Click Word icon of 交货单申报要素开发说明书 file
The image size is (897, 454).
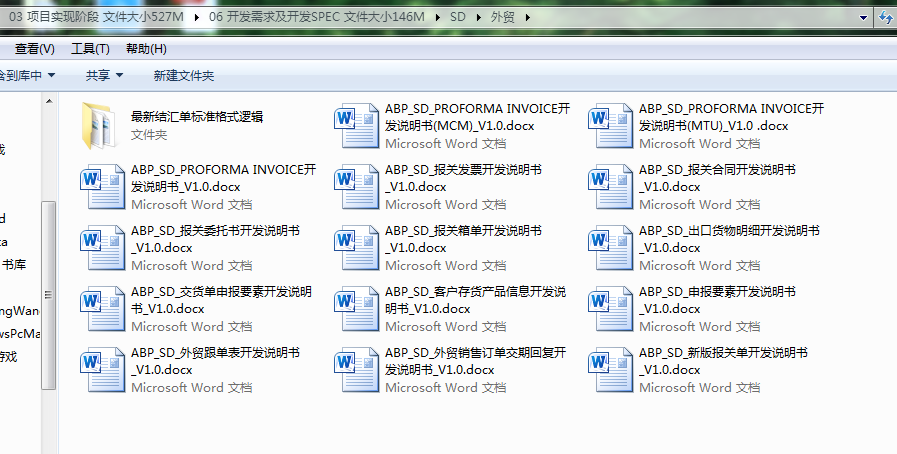[103, 309]
